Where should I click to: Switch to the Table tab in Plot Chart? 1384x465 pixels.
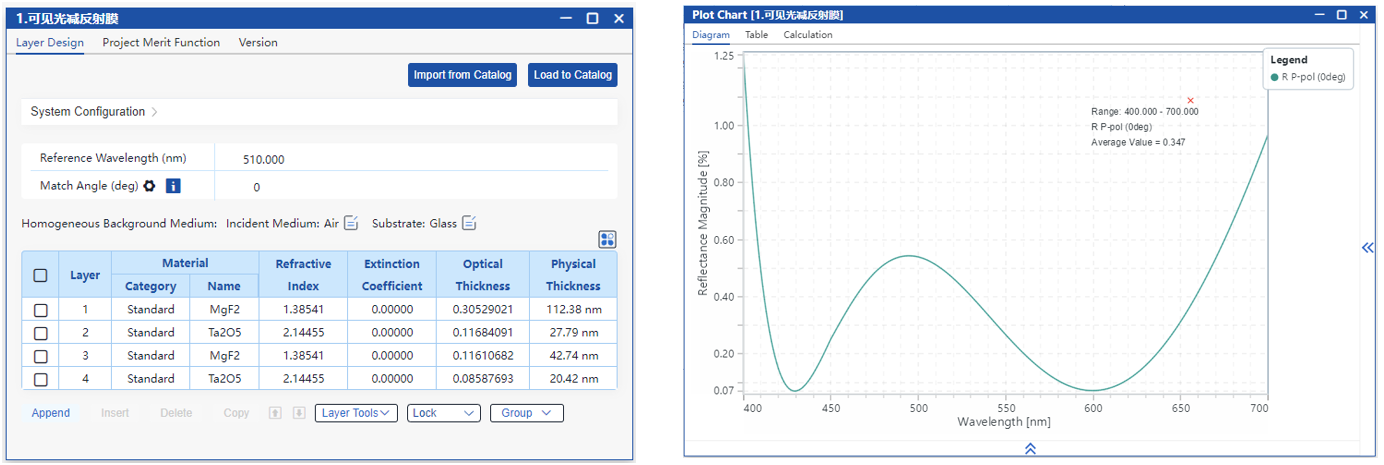point(756,35)
